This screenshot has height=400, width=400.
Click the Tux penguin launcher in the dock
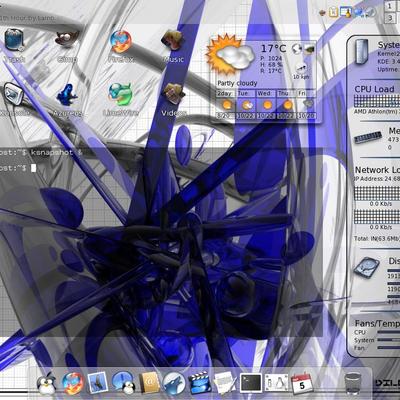pos(46,383)
